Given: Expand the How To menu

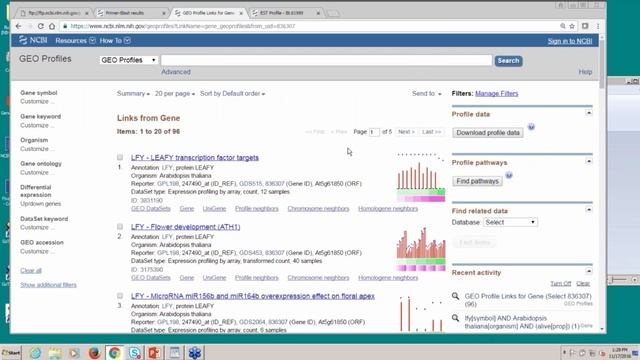Looking at the screenshot, I should click(x=115, y=40).
